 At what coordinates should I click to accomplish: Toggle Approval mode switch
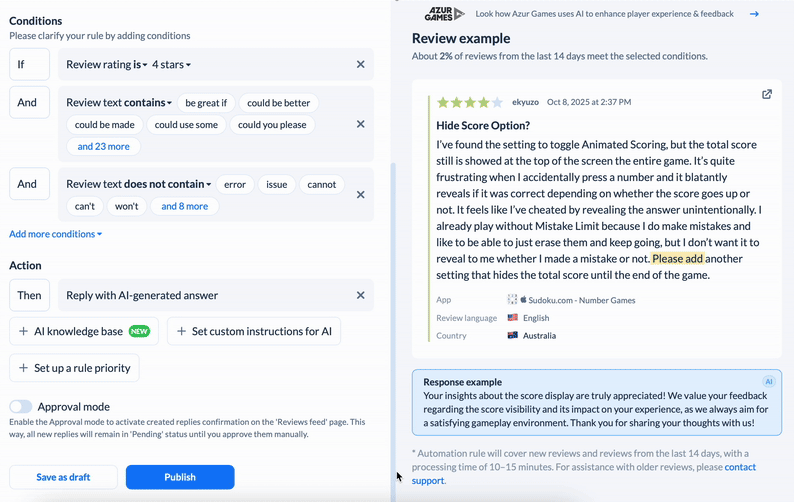21,407
